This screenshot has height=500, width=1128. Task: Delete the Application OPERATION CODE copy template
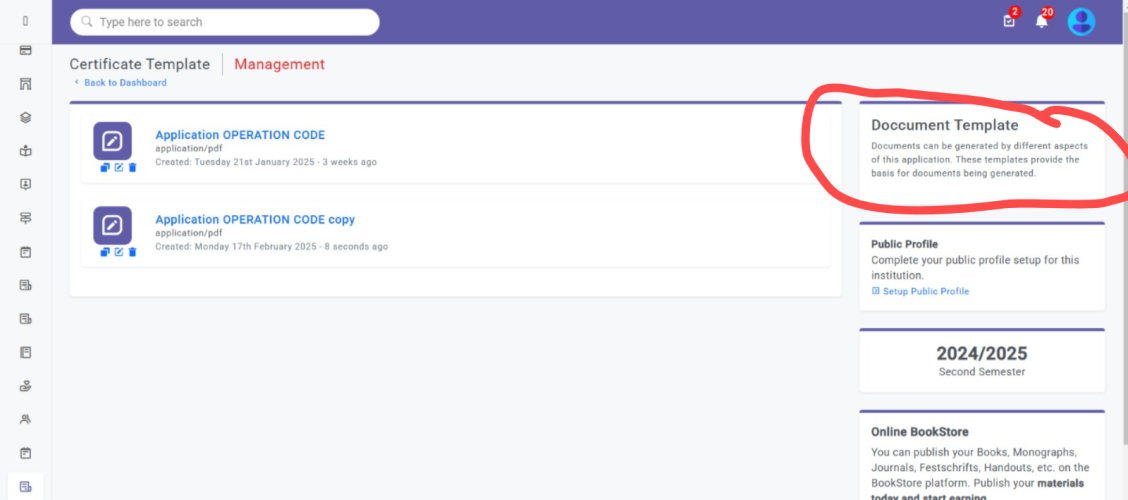[x=132, y=252]
